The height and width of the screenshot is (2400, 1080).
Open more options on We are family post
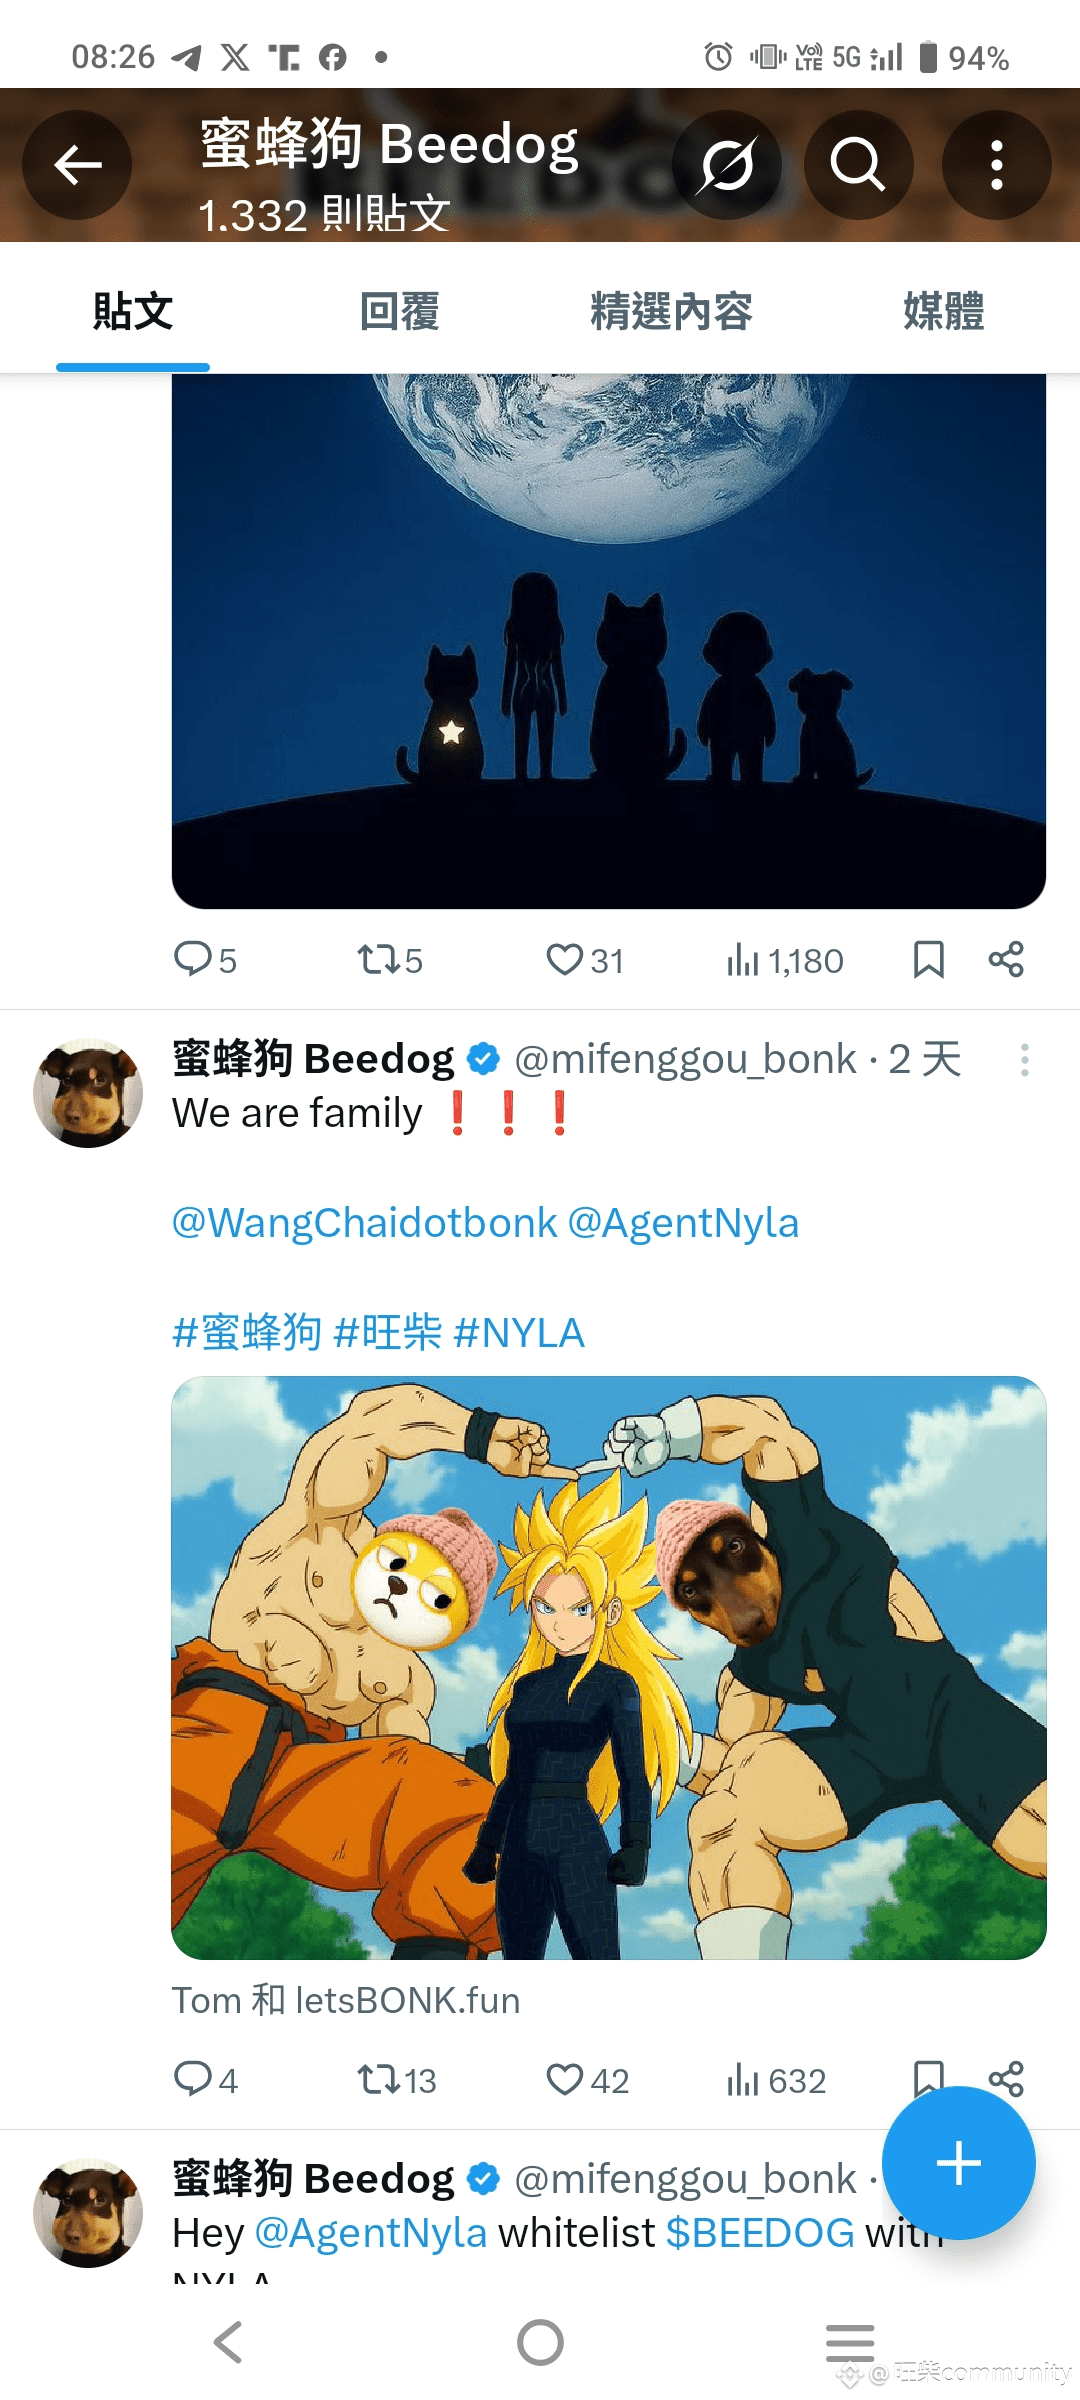tap(1024, 1060)
